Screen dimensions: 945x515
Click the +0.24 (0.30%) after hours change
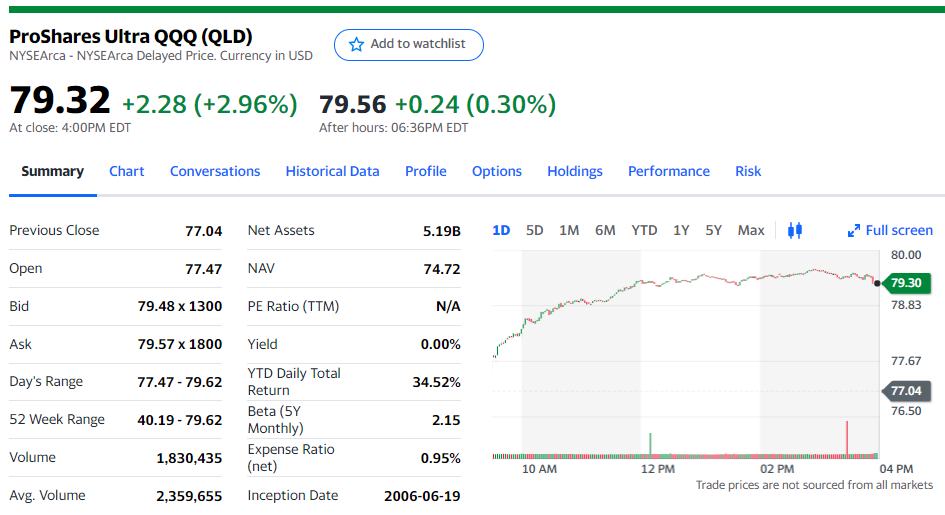(x=476, y=105)
